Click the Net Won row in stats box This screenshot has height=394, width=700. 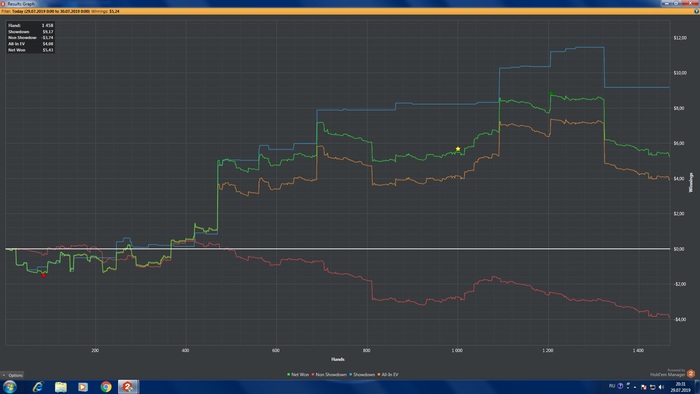click(x=30, y=50)
